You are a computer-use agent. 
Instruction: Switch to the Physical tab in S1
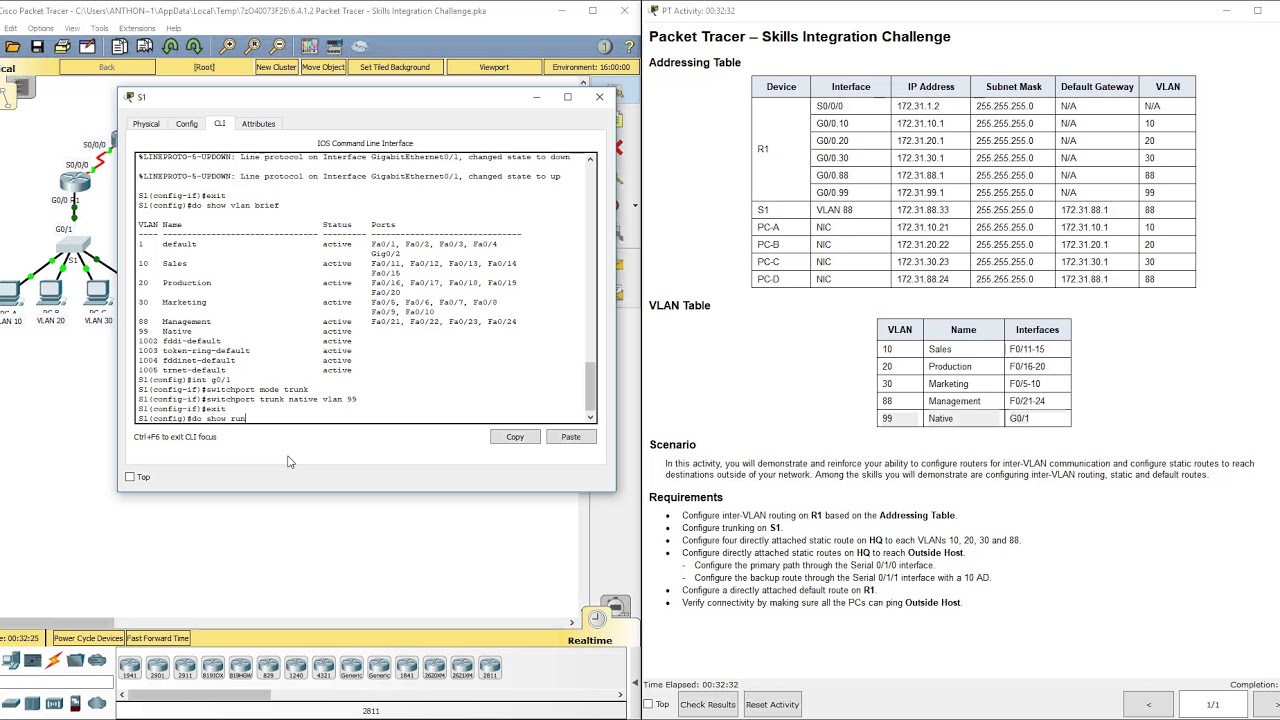click(x=146, y=124)
